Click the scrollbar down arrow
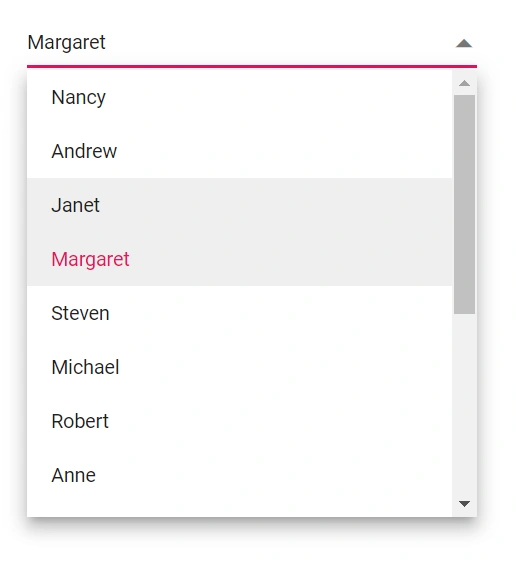 (x=464, y=503)
